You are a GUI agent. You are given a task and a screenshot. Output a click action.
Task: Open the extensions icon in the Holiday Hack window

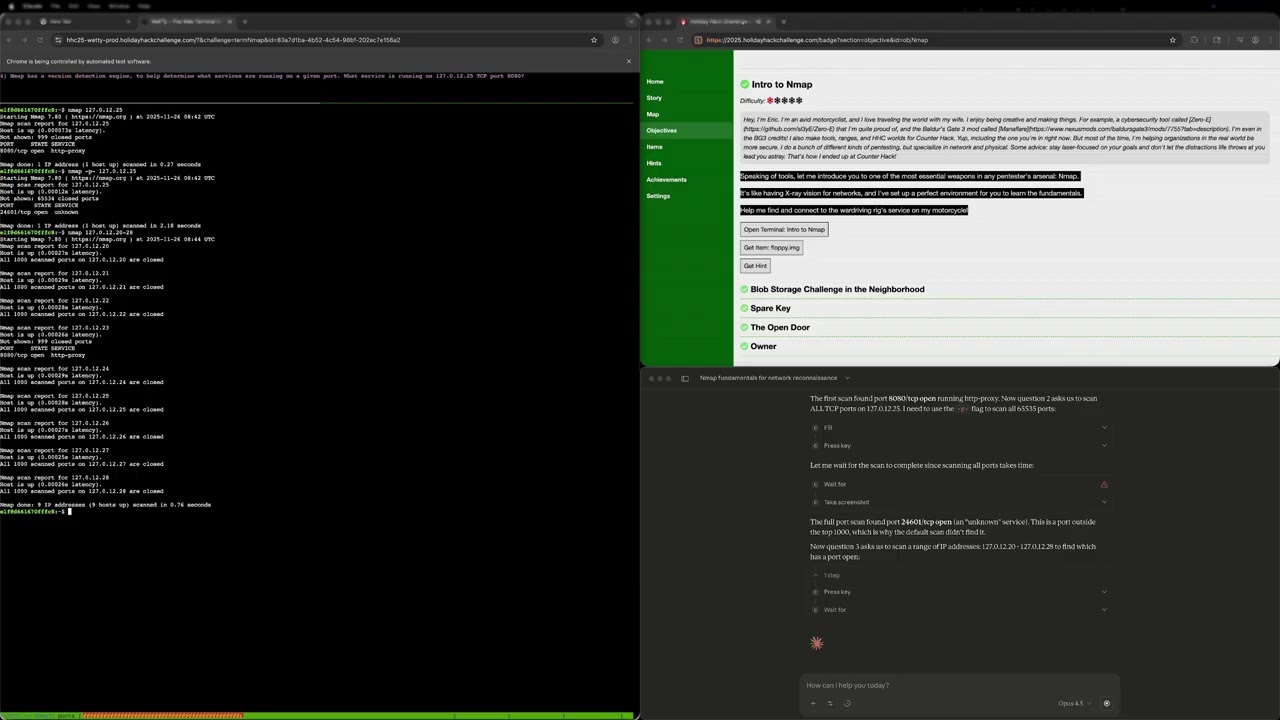(1194, 40)
